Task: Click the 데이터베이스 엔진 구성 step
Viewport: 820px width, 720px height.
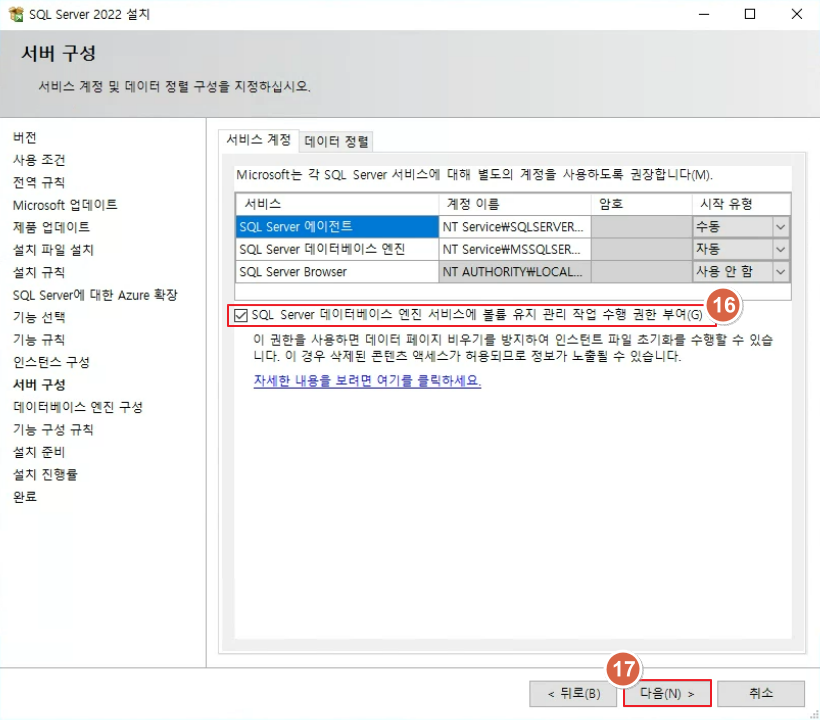Action: pyautogui.click(x=78, y=407)
